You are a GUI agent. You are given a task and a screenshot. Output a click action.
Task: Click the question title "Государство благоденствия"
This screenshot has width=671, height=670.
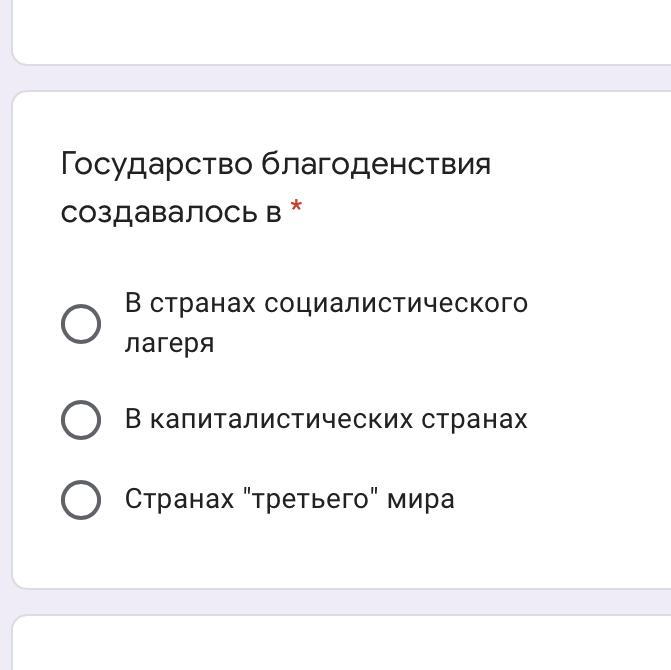click(x=276, y=164)
